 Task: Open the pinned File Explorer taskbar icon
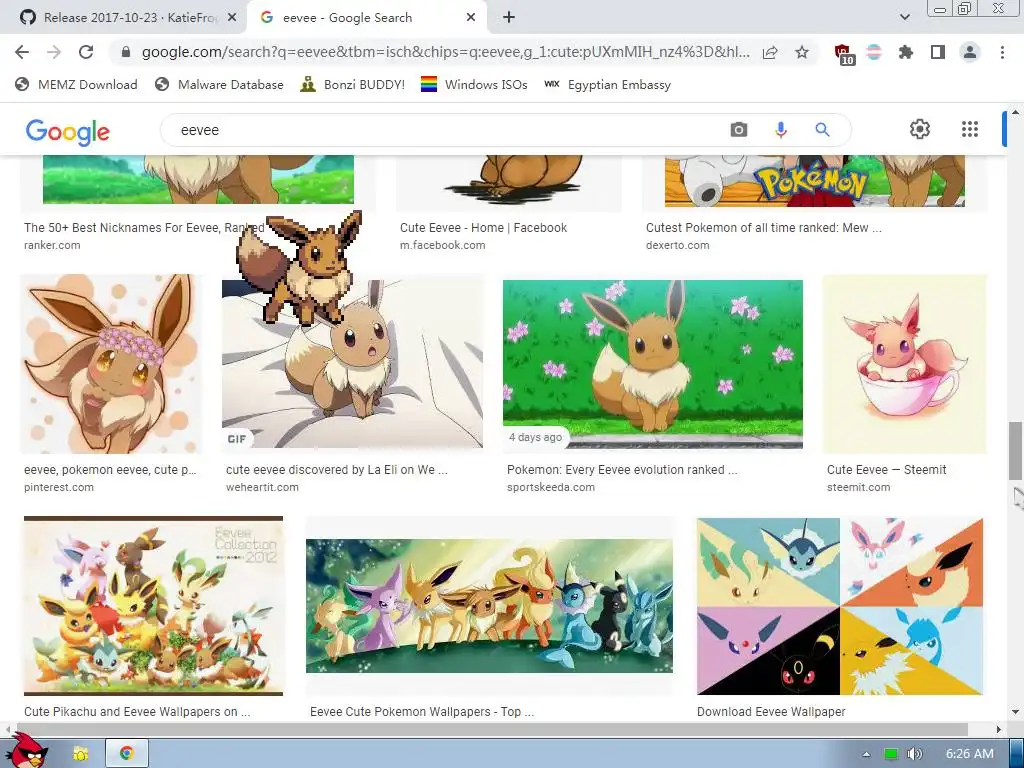tap(81, 754)
